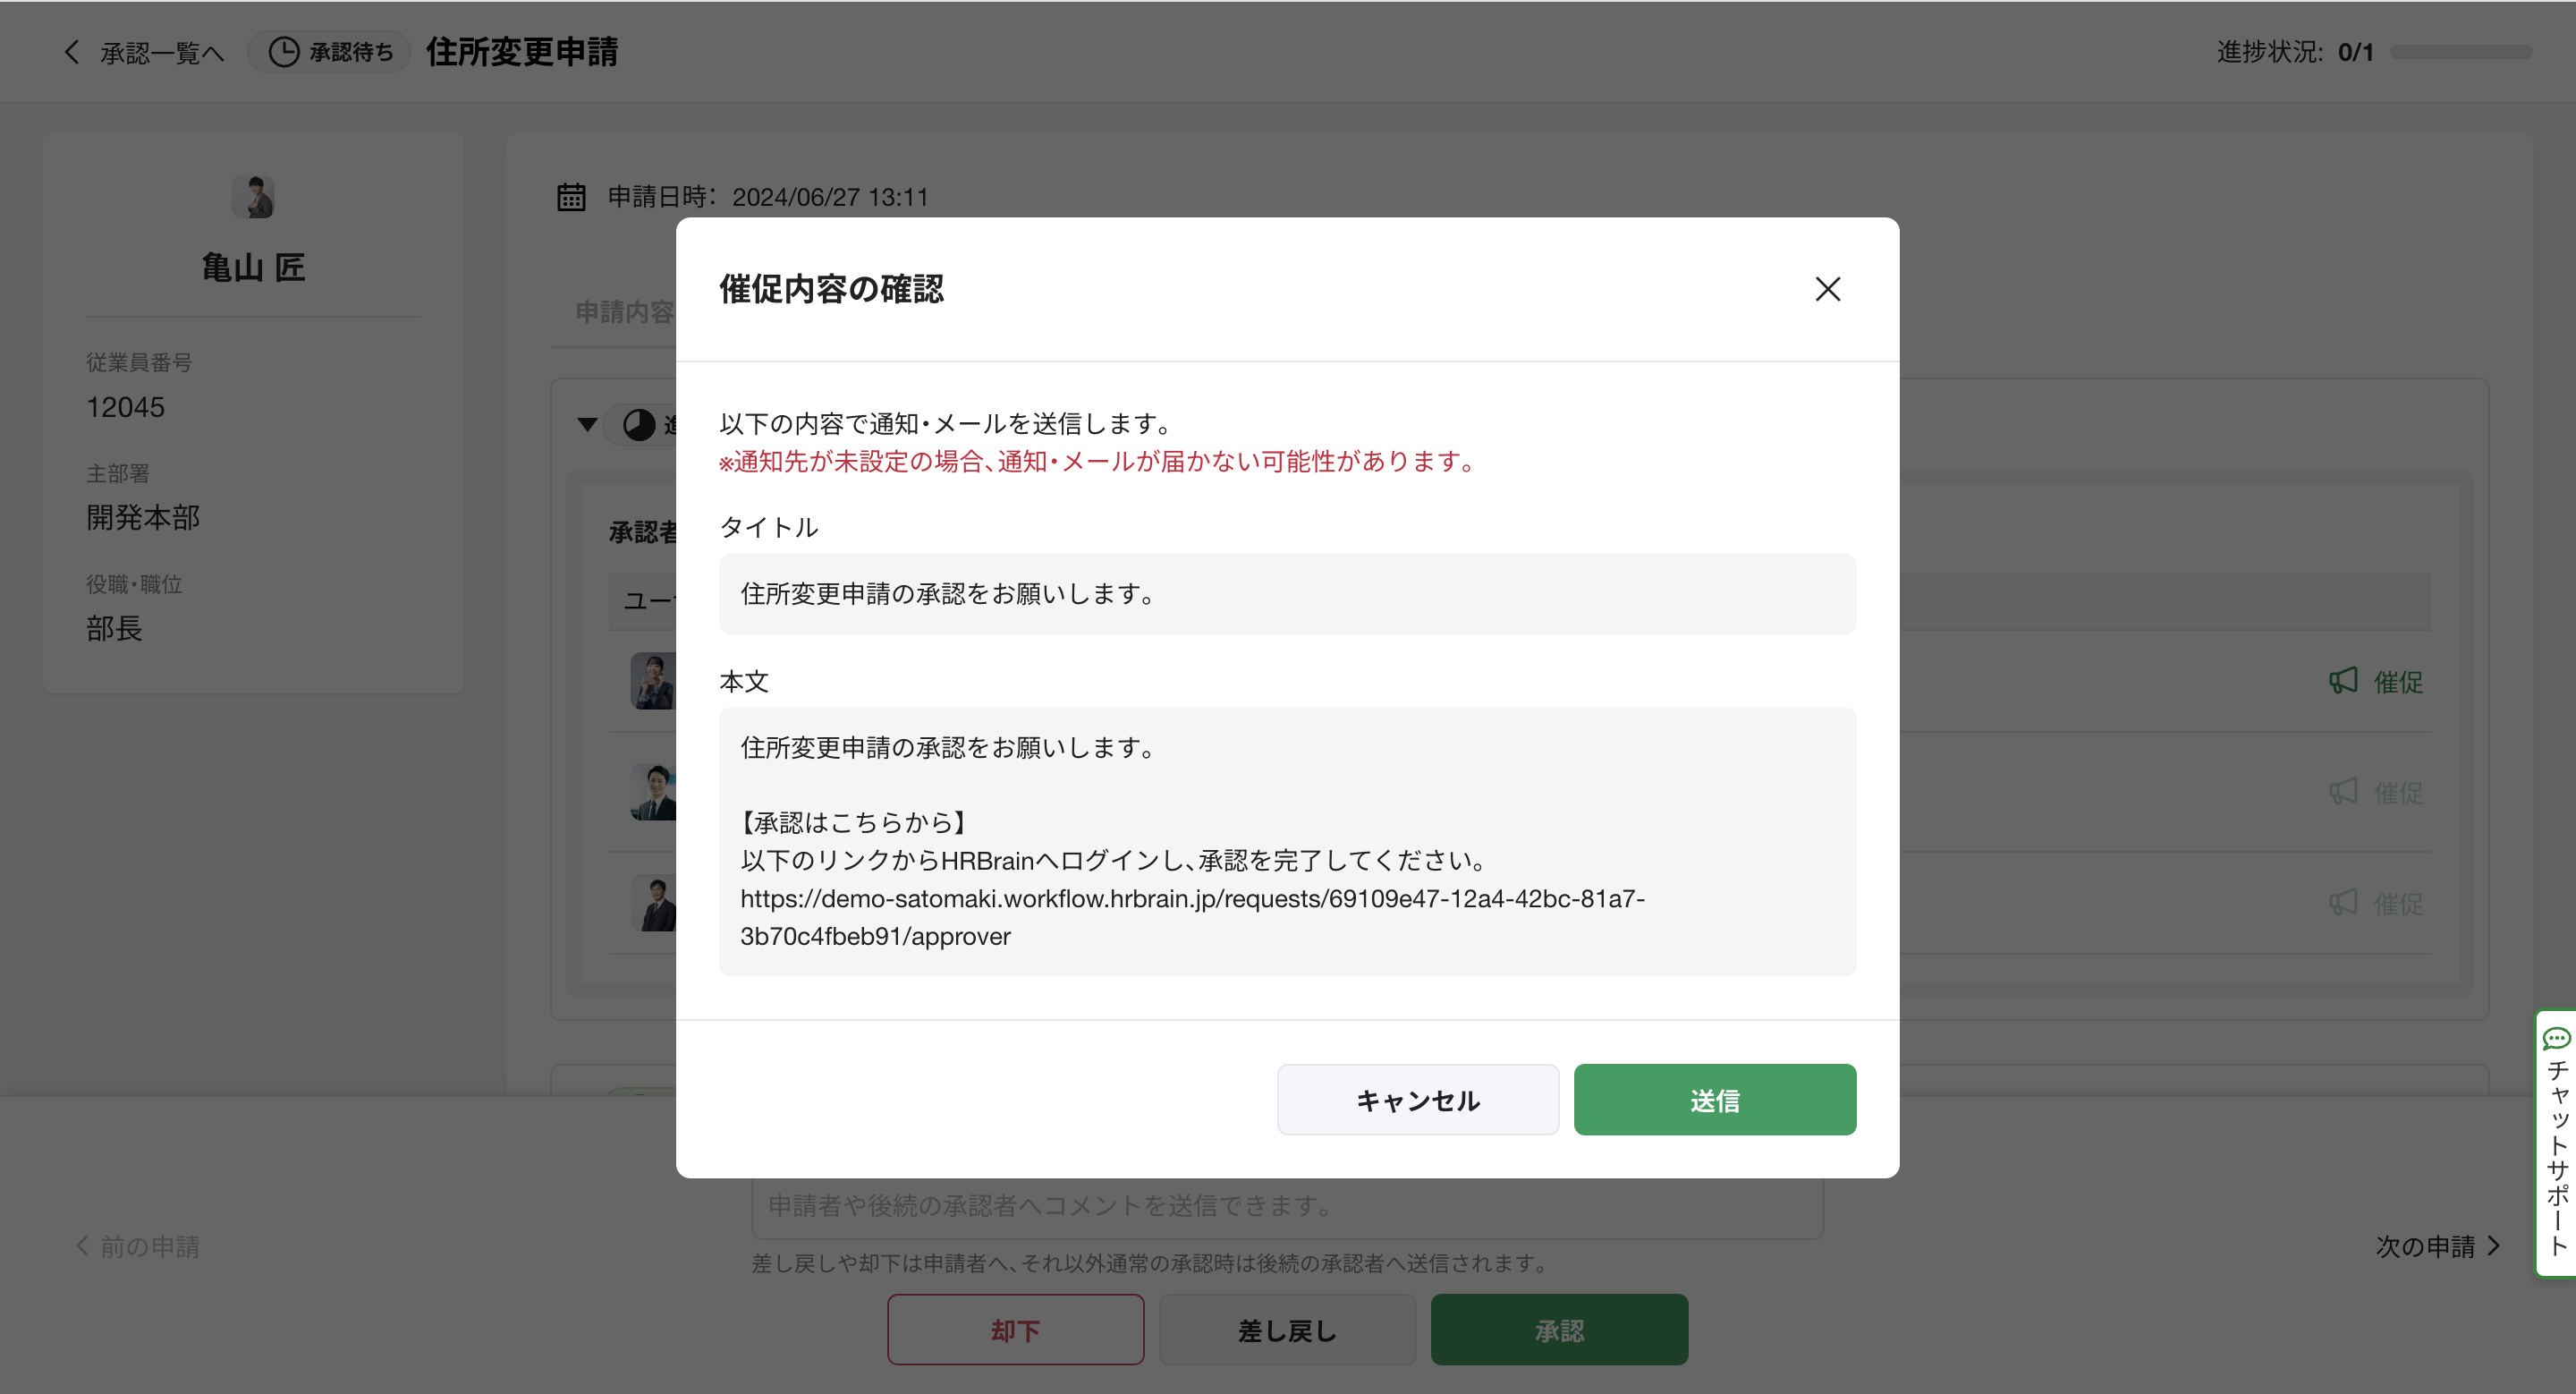The height and width of the screenshot is (1394, 2576).
Task: Switch to the 申請内容 tab
Action: (x=623, y=313)
